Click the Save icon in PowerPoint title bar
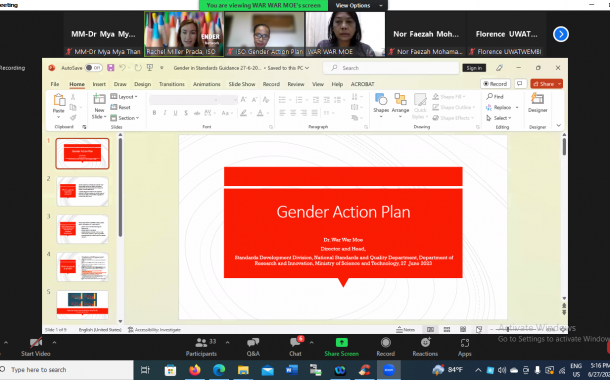This screenshot has height=380, width=610. click(x=110, y=68)
